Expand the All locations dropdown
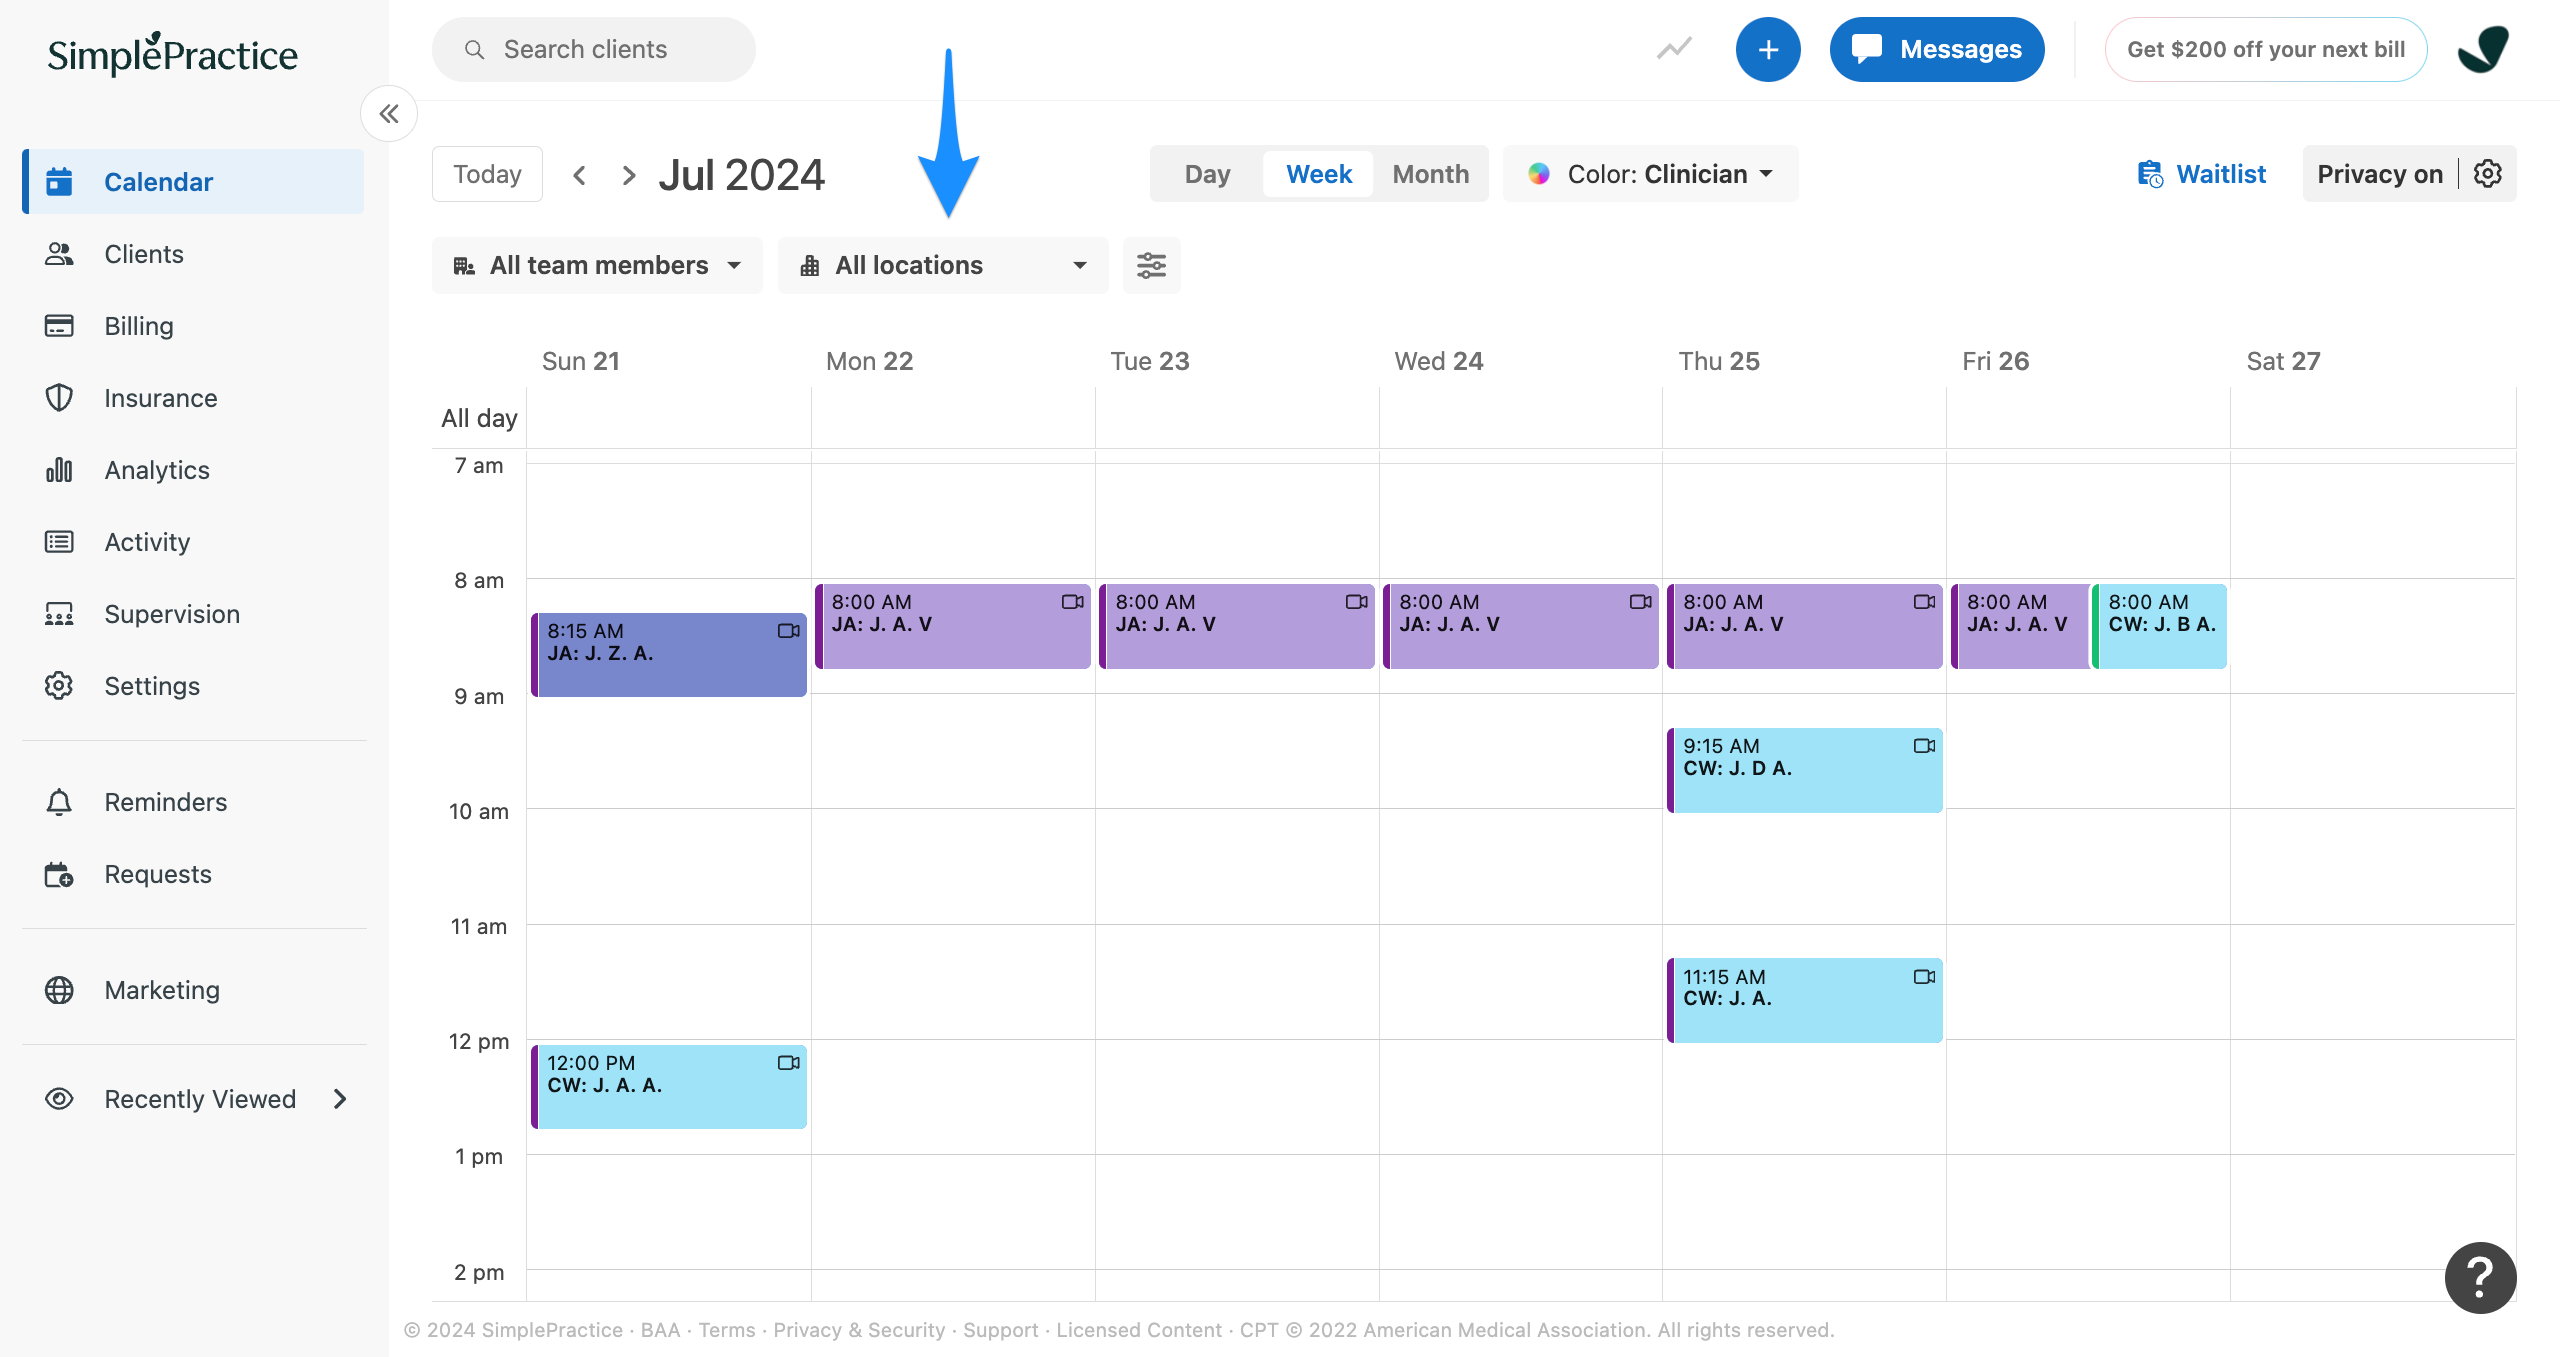This screenshot has height=1357, width=2560. click(x=943, y=265)
